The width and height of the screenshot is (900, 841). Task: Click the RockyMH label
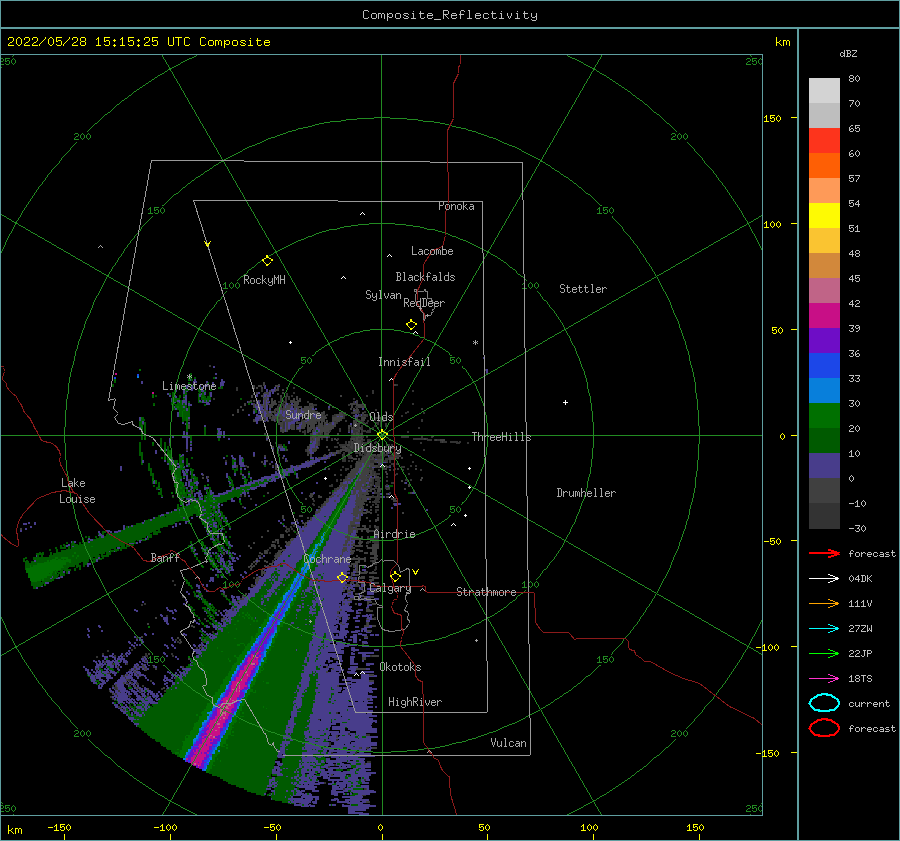pos(264,280)
